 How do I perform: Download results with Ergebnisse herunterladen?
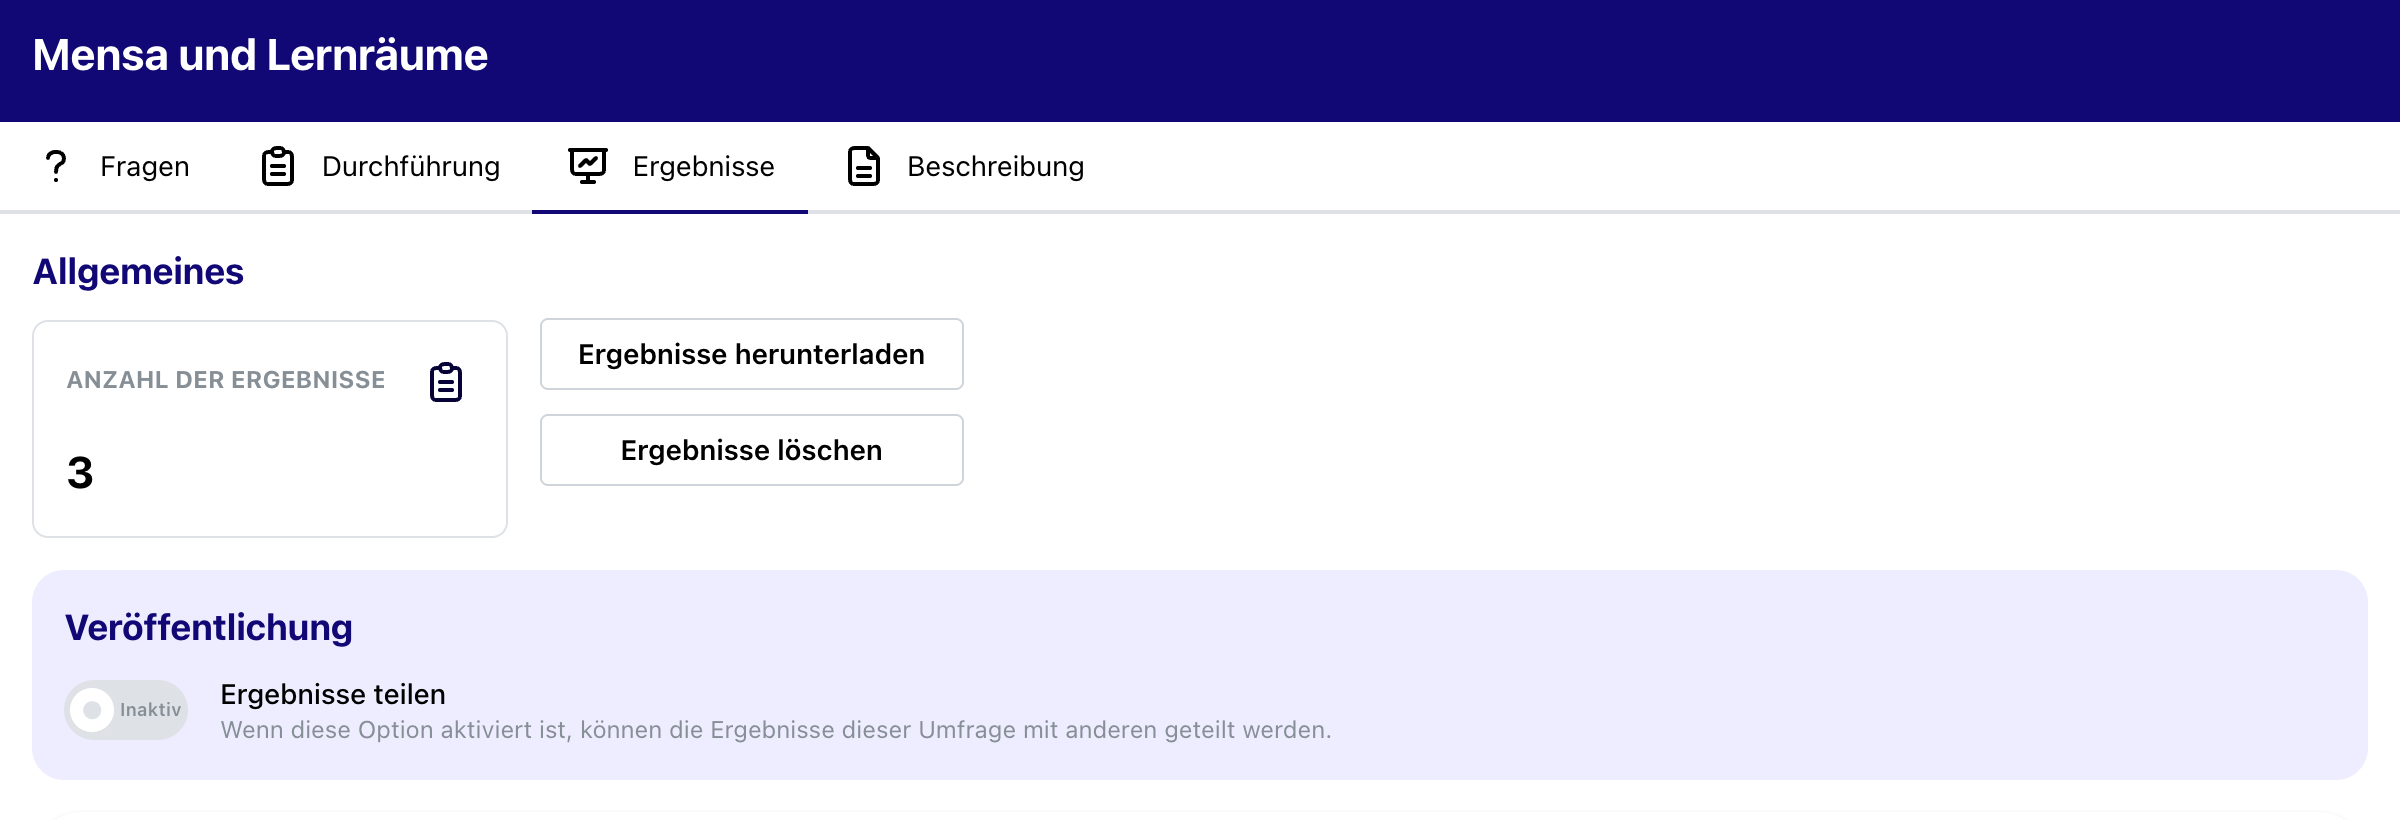[x=752, y=354]
